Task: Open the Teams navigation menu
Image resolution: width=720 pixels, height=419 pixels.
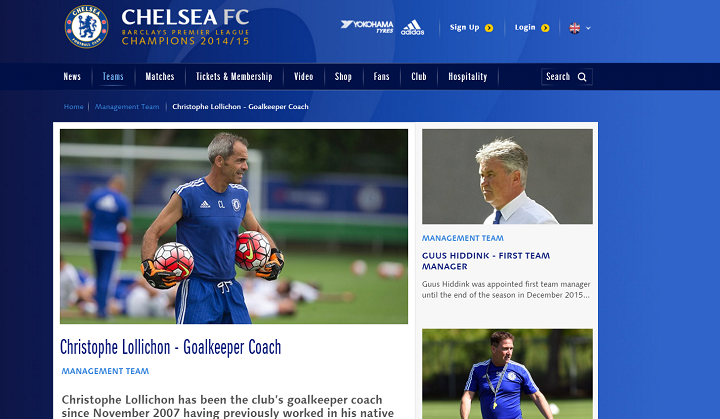Action: [113, 76]
